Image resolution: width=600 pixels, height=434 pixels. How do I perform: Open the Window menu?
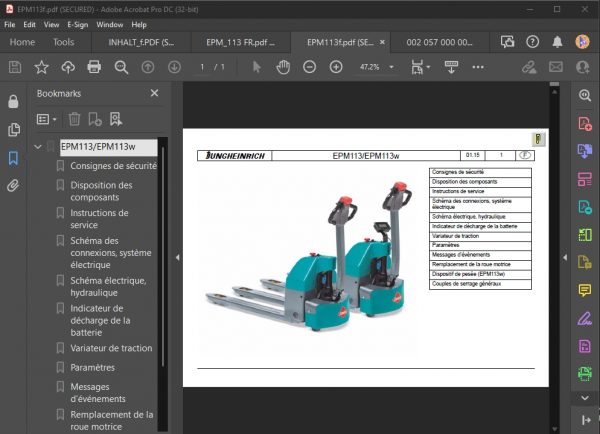110,24
